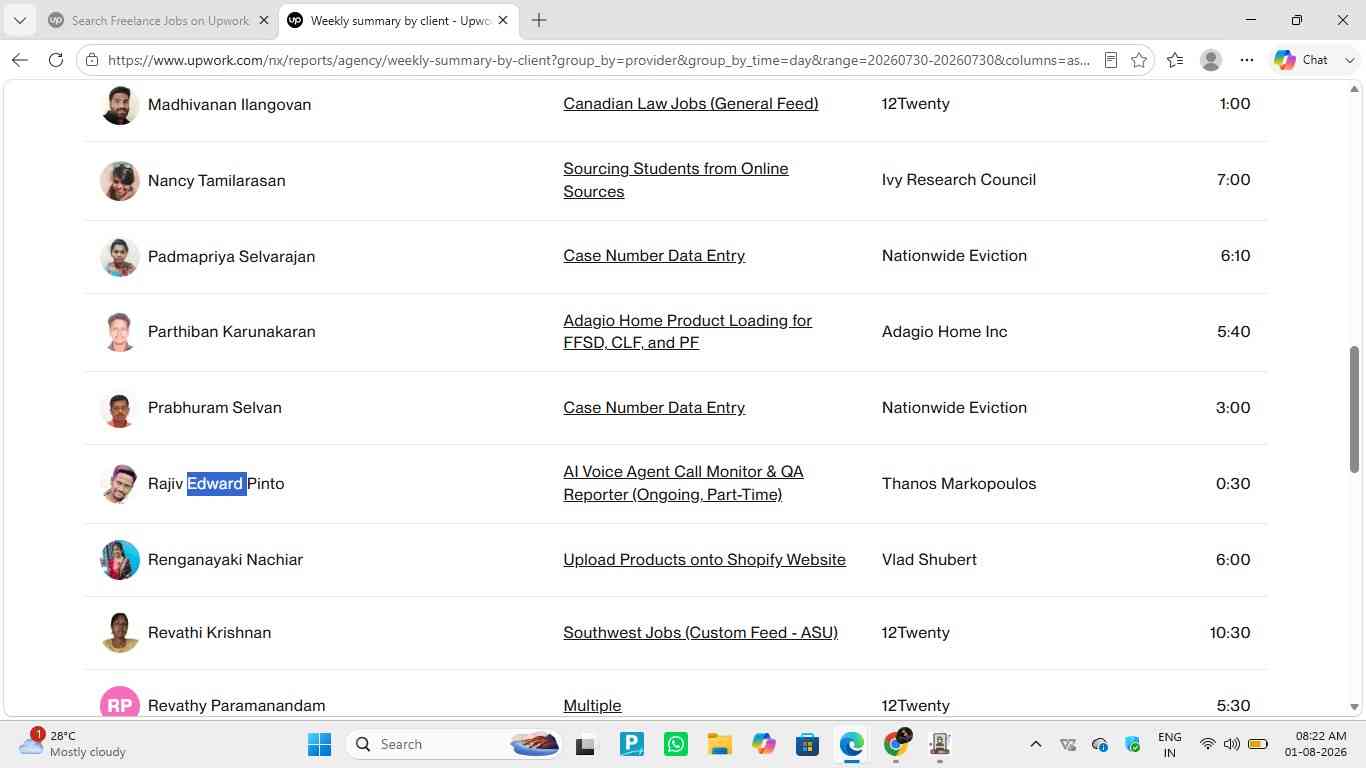The image size is (1366, 768).
Task: Switch to Search Freelance Jobs tab
Action: tap(160, 20)
